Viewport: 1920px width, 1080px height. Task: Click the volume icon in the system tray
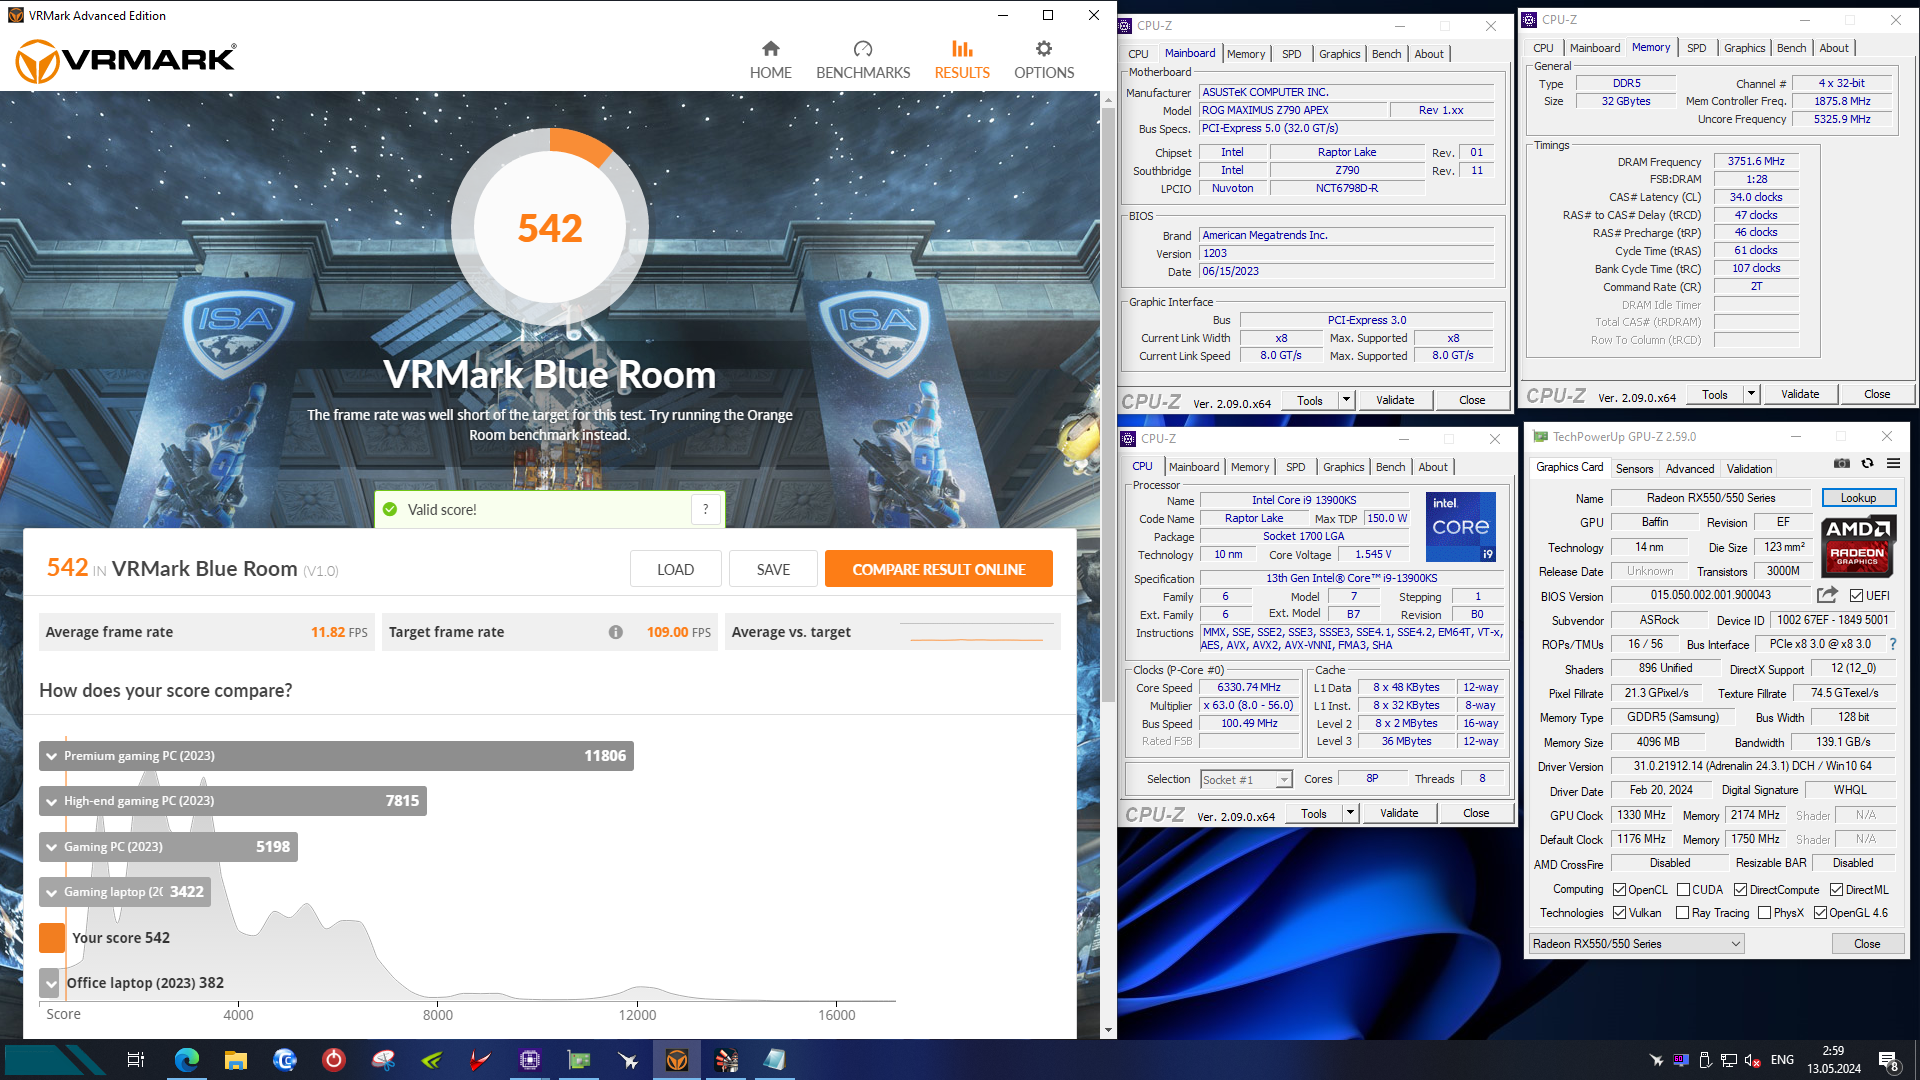pyautogui.click(x=1753, y=1060)
